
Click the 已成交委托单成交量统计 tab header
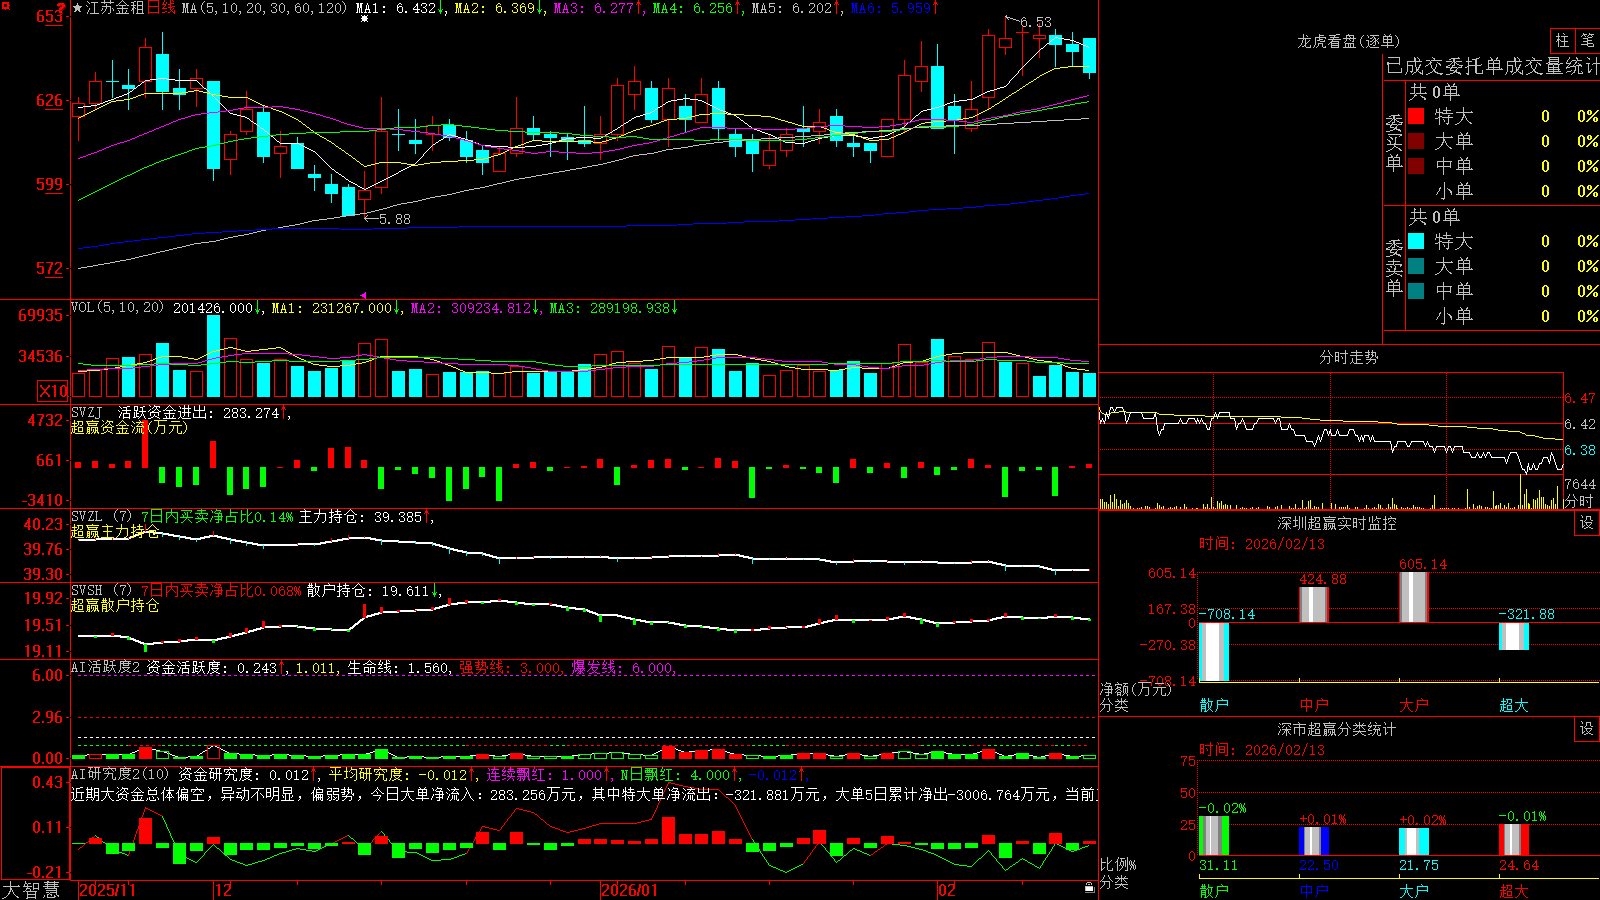click(x=1492, y=66)
